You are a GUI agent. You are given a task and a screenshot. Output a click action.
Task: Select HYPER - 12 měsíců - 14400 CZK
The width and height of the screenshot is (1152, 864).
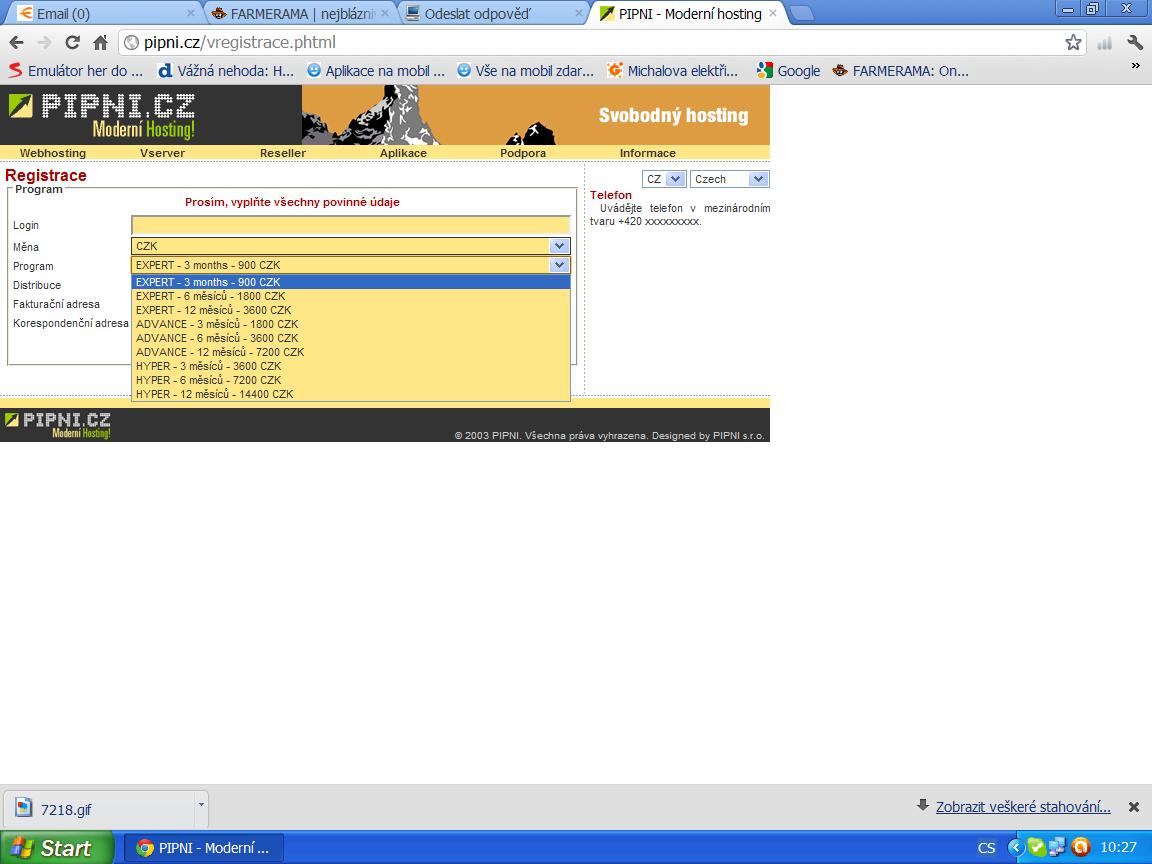pyautogui.click(x=351, y=394)
